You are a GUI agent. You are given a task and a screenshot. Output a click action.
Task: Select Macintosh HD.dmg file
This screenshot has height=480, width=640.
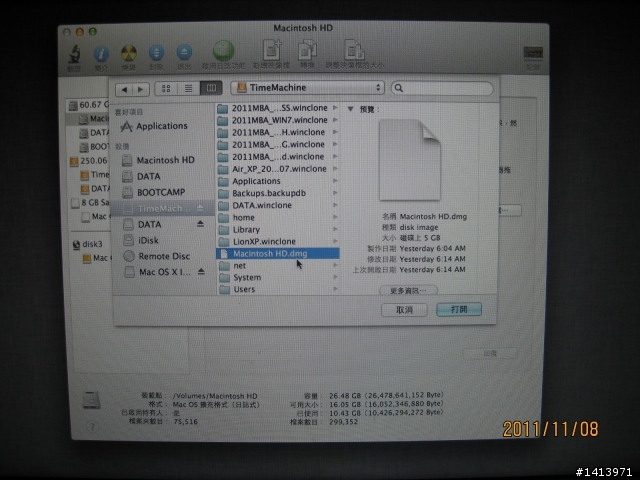278,253
